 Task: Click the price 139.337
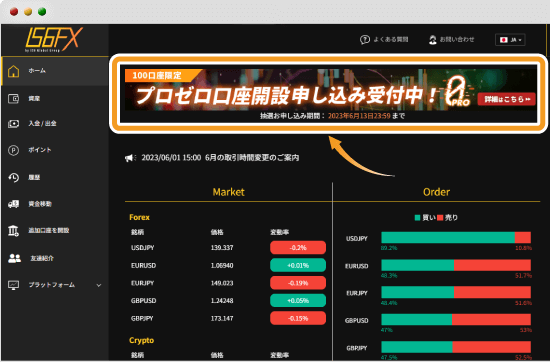pos(222,248)
